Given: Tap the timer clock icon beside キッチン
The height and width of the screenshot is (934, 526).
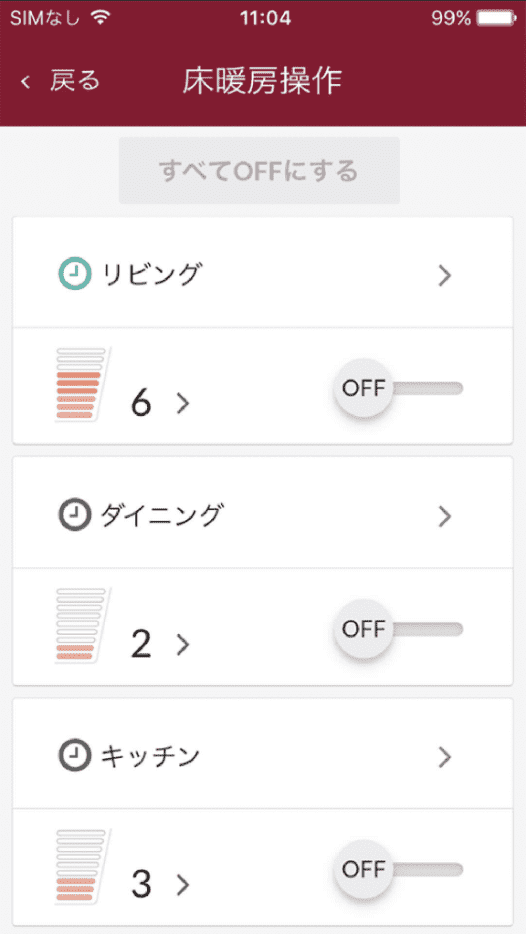Looking at the screenshot, I should coord(75,756).
